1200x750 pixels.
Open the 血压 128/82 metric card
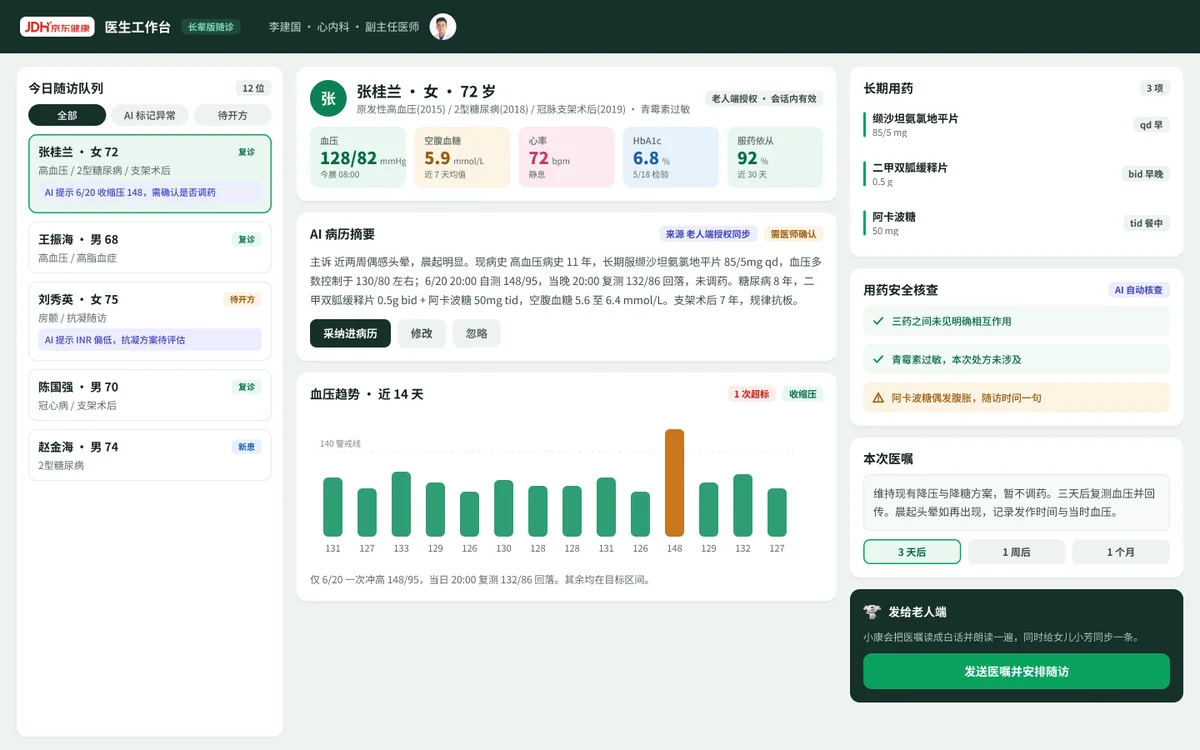pyautogui.click(x=358, y=157)
